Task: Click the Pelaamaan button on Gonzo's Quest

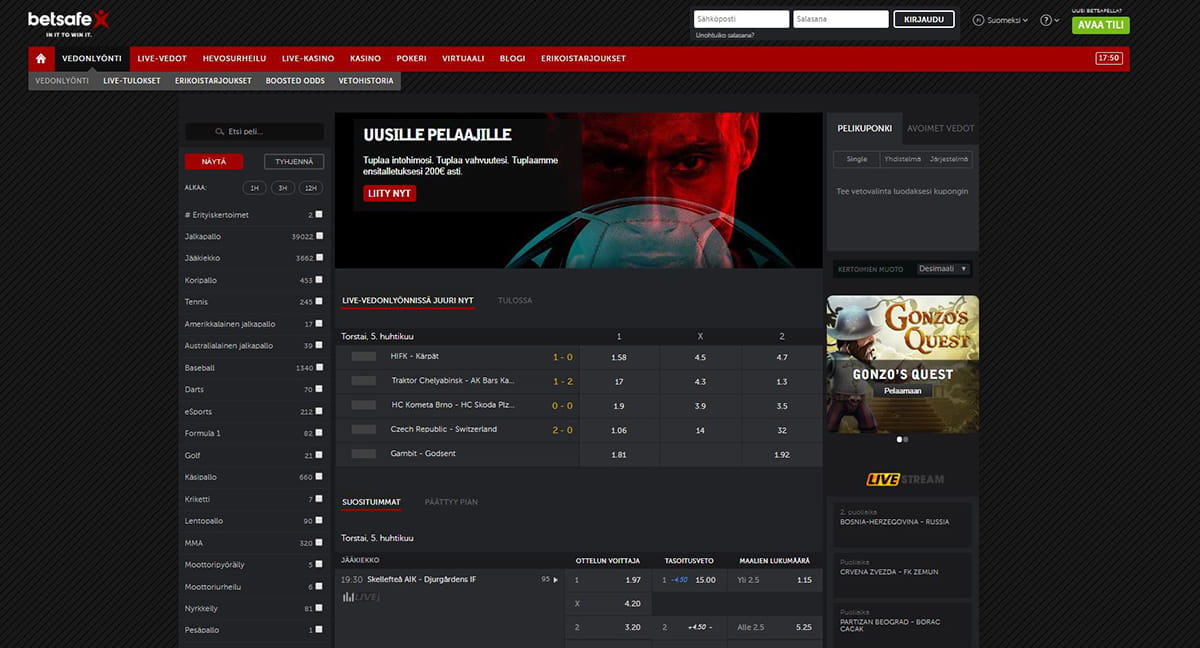Action: pos(902,392)
